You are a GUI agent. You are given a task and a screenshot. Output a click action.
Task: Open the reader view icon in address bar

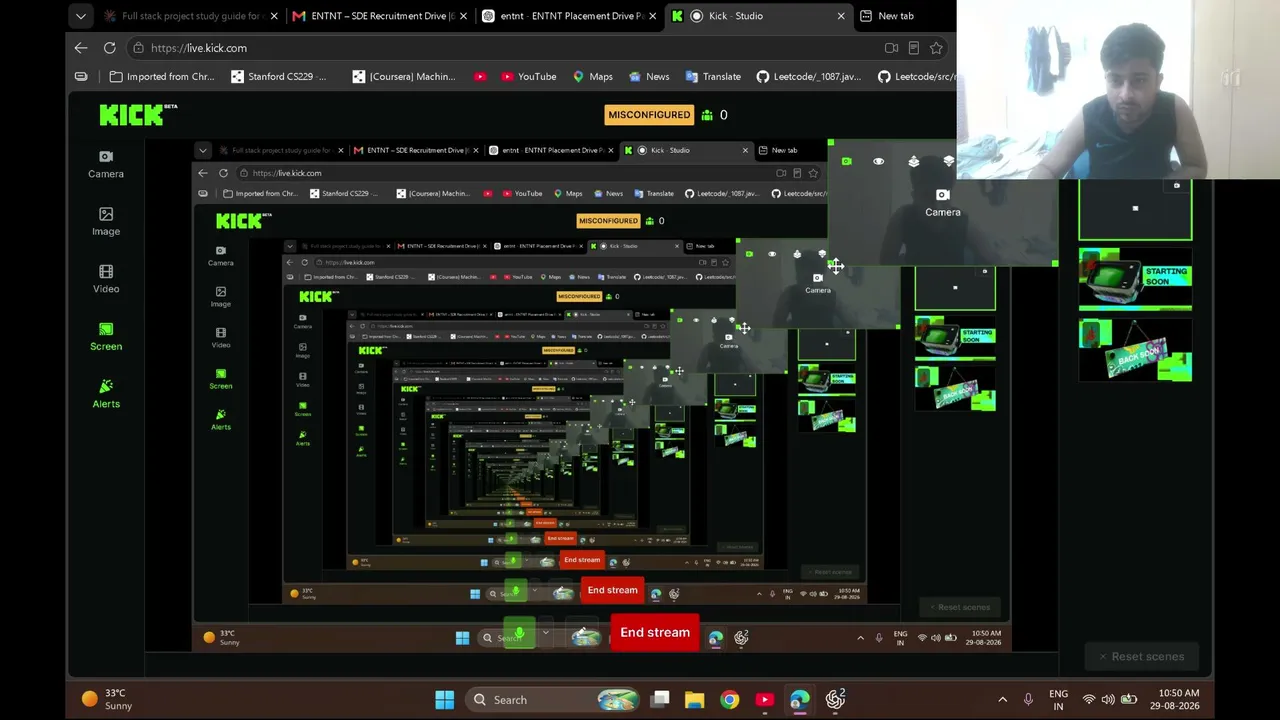pos(913,48)
